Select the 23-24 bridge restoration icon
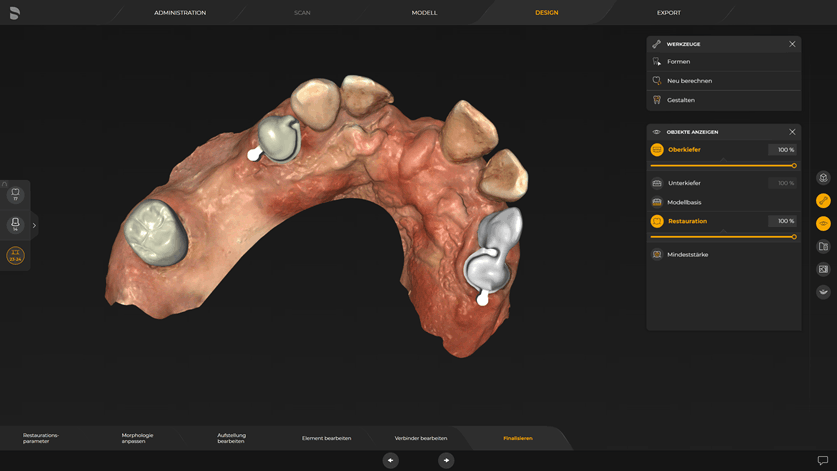Viewport: 837px width, 471px height. pyautogui.click(x=15, y=256)
